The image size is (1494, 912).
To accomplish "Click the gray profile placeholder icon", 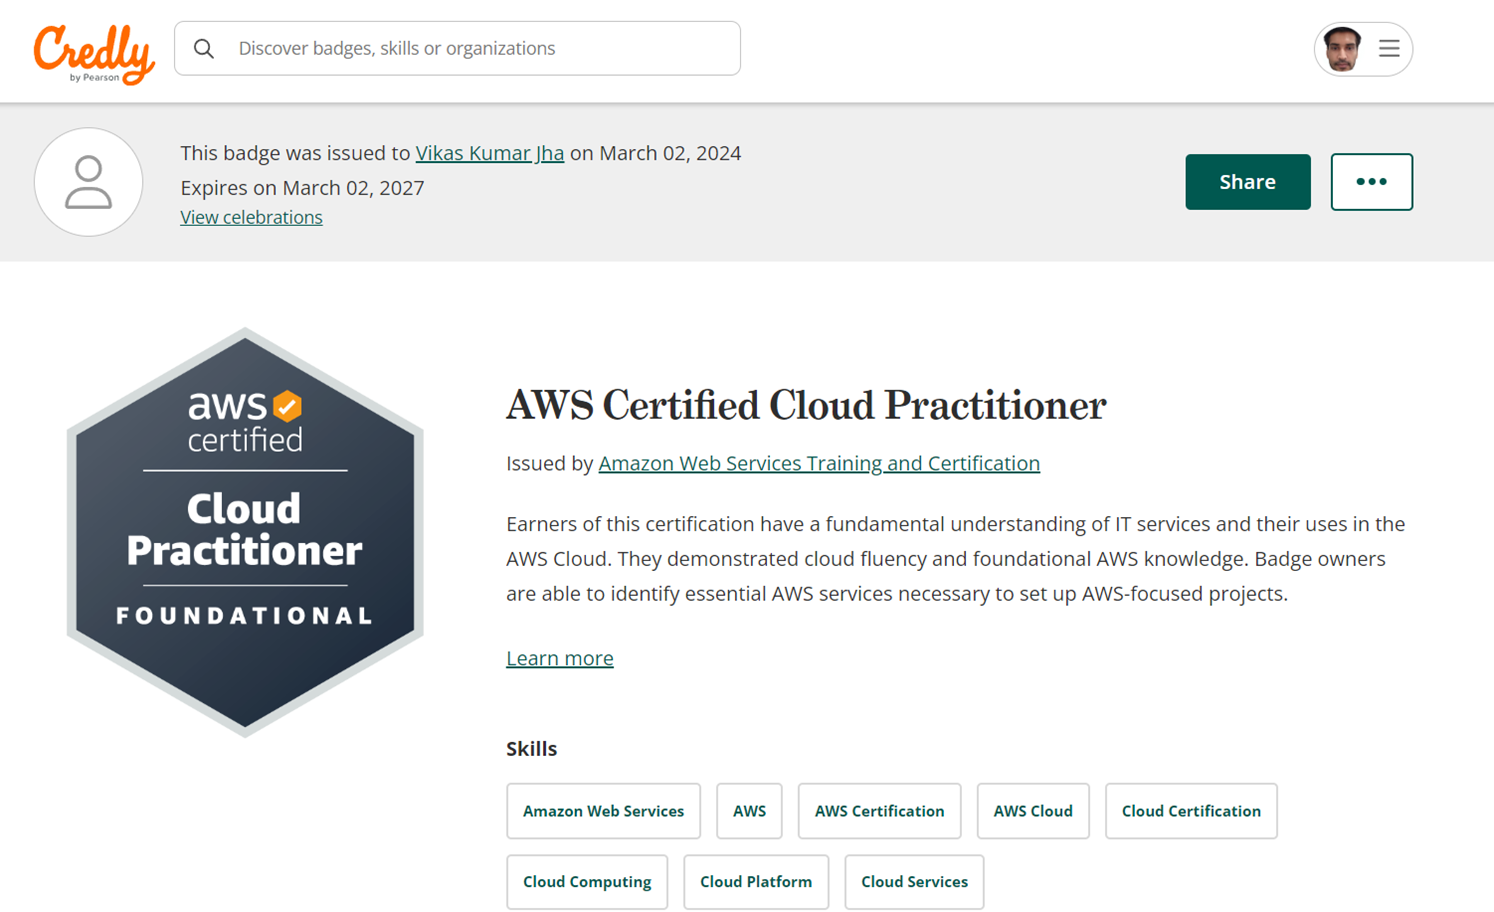I will tap(88, 182).
